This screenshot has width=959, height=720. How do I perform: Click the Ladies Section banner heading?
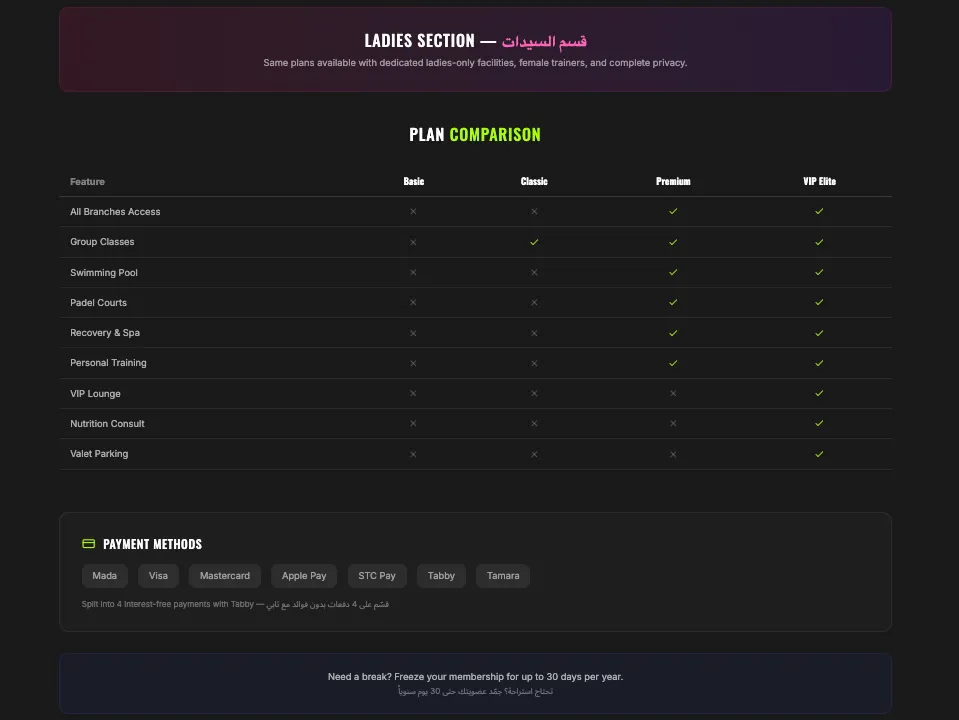[x=475, y=41]
